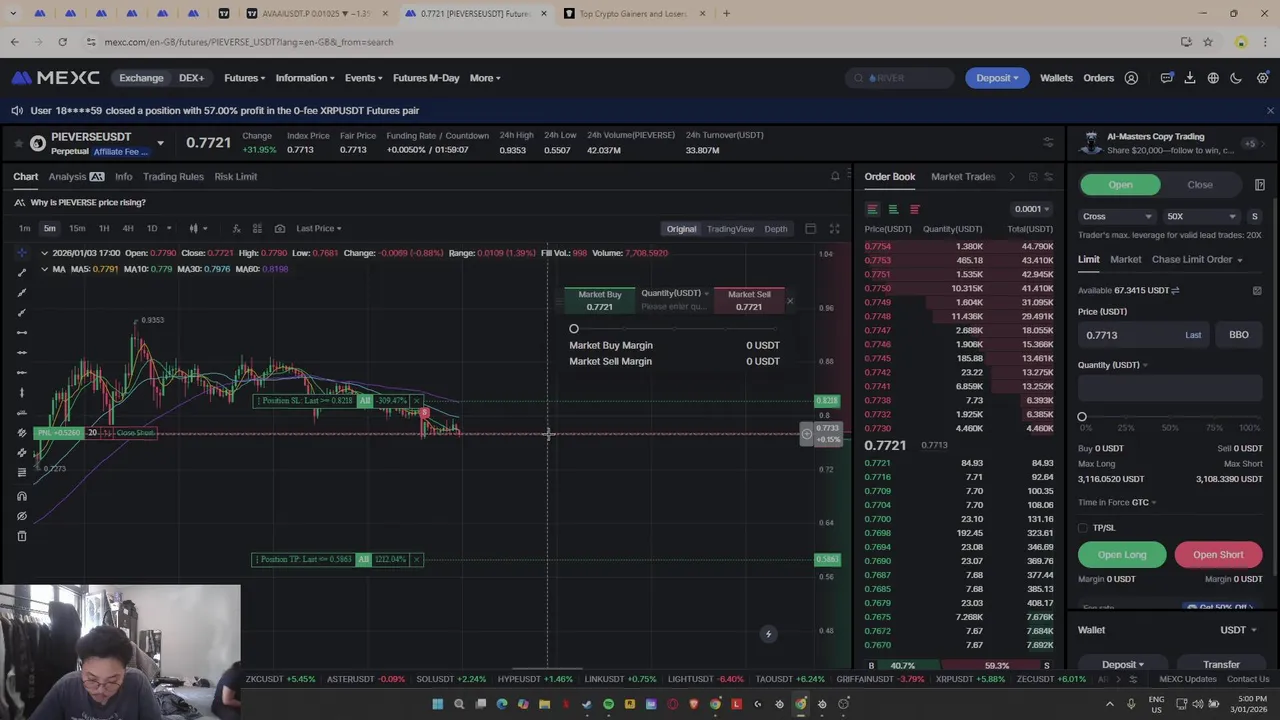This screenshot has width=1280, height=720.
Task: Open the Last Price dropdown
Action: click(318, 229)
